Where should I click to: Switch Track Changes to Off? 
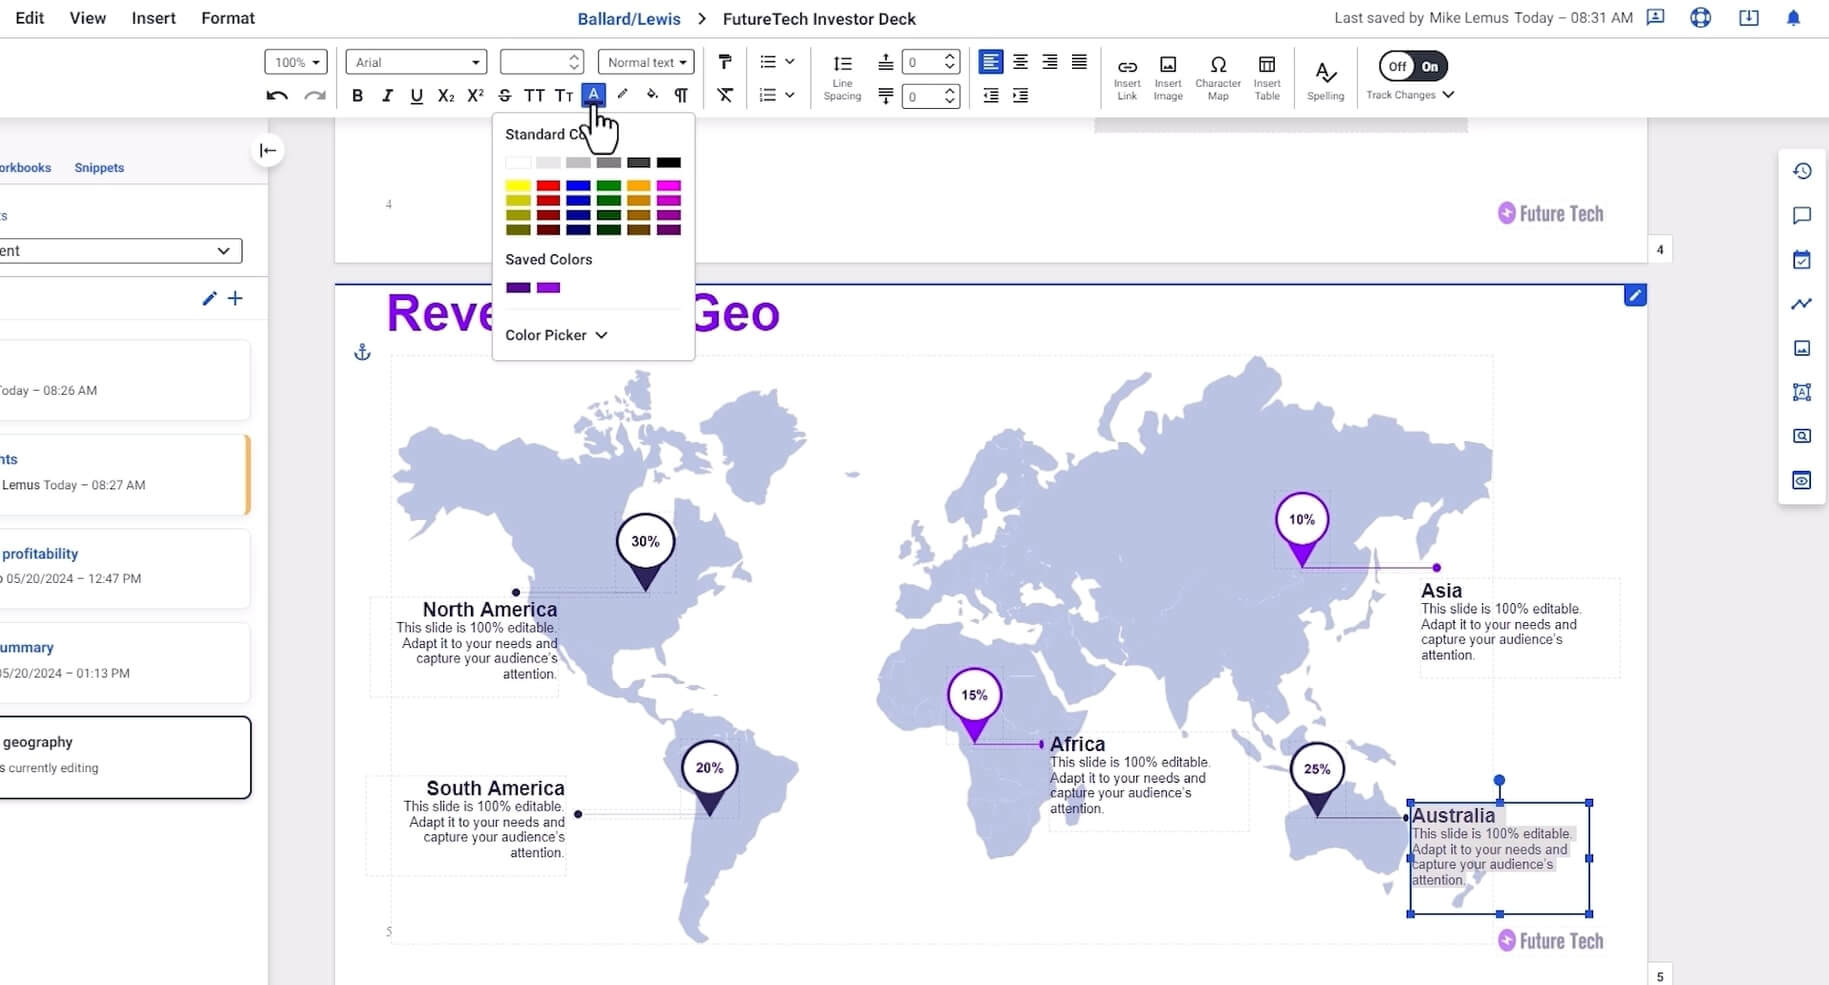tap(1397, 67)
